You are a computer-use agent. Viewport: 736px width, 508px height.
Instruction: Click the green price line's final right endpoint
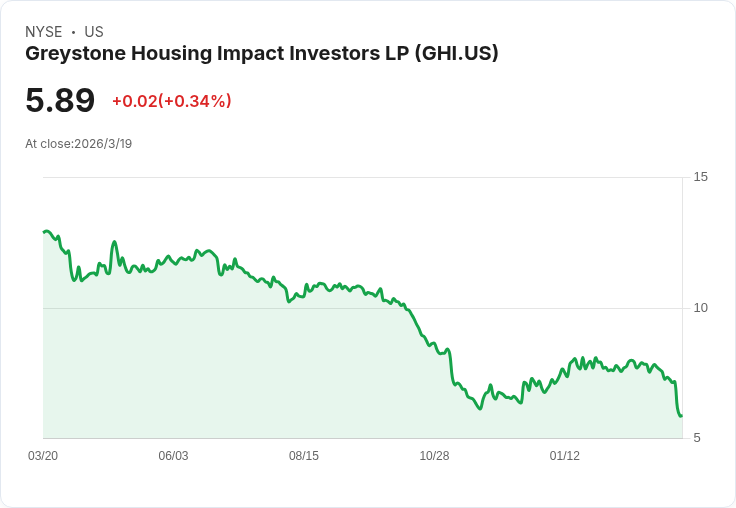tap(681, 416)
